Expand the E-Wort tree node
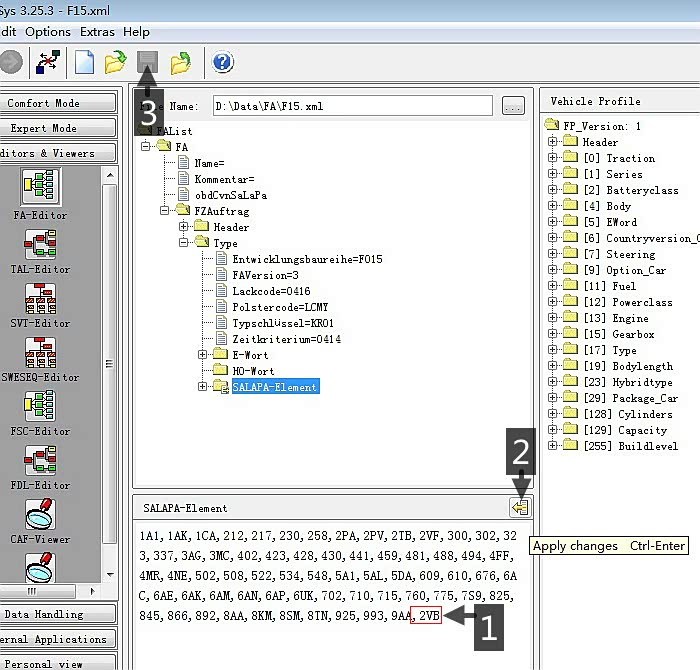Image resolution: width=700 pixels, height=670 pixels. (x=203, y=355)
